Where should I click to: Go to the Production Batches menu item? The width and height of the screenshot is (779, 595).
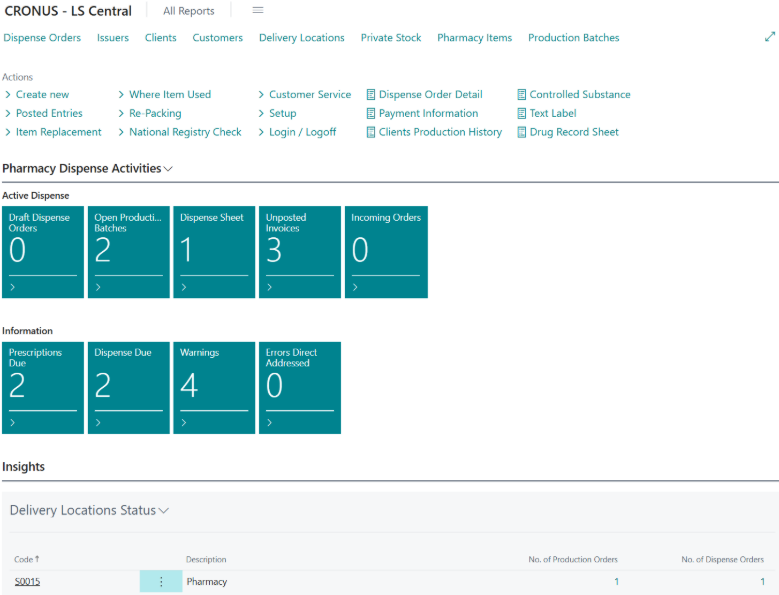(x=573, y=38)
